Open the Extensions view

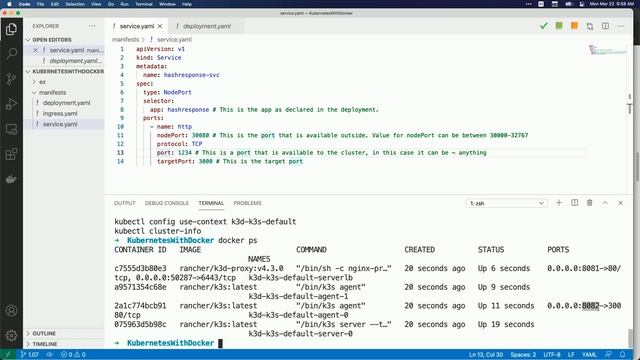pyautogui.click(x=11, y=154)
